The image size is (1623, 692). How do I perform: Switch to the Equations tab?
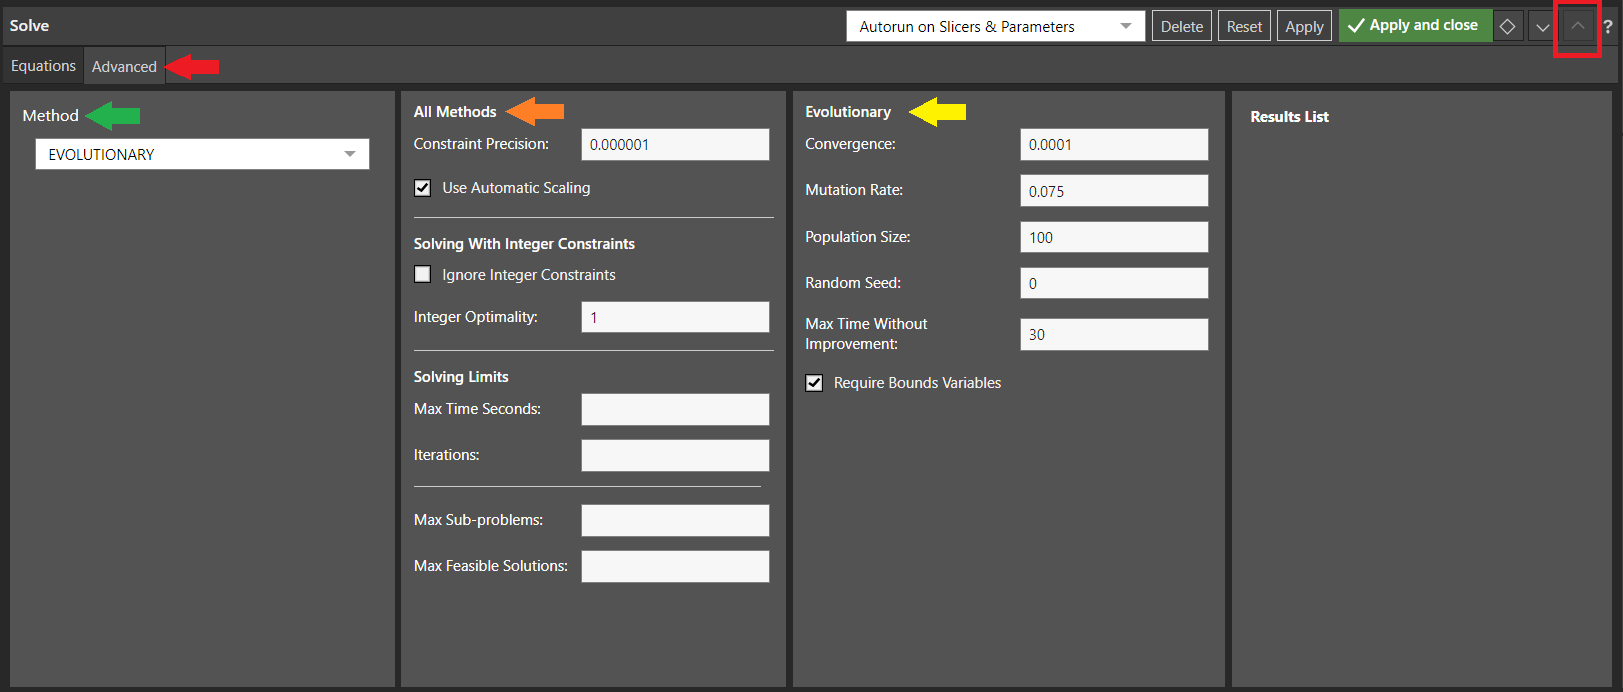(x=43, y=66)
